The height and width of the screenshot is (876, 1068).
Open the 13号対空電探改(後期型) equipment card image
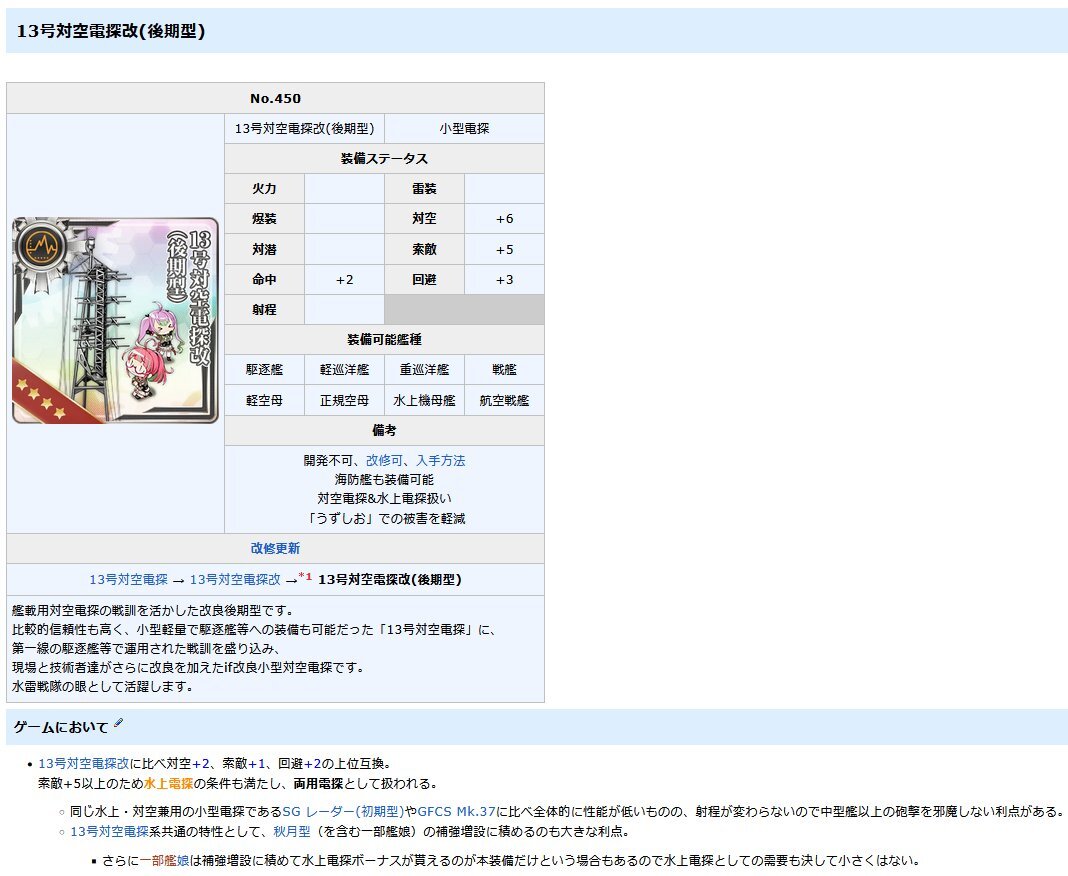tap(115, 320)
